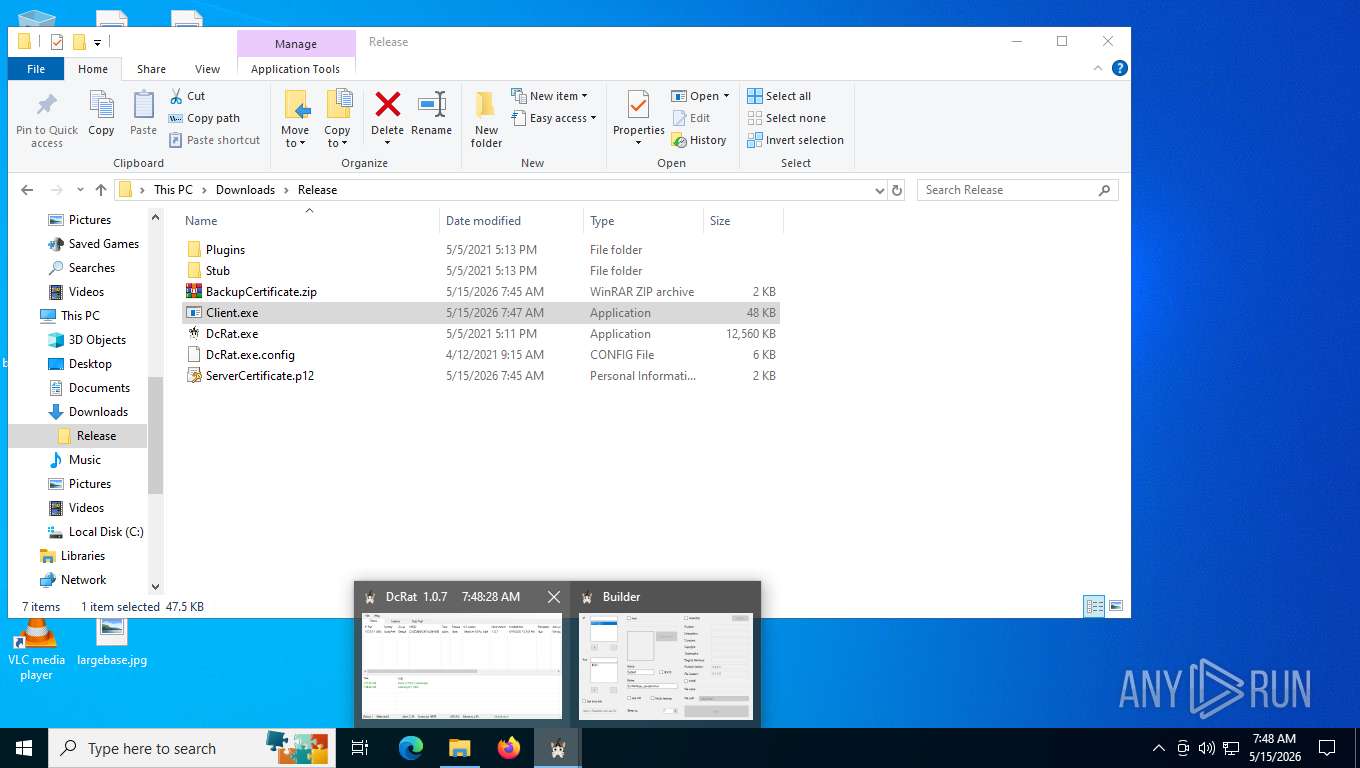Show hidden system tray icons
This screenshot has width=1360, height=768.
tap(1159, 748)
